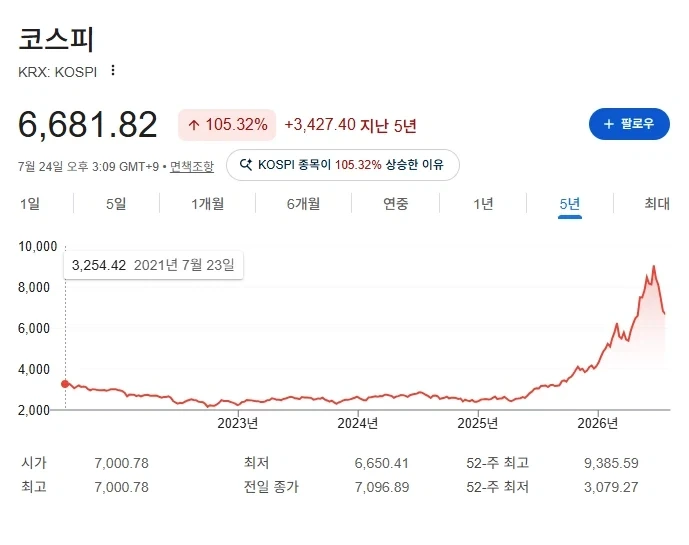Click the 3,254.42 tooltip box

[x=153, y=265]
